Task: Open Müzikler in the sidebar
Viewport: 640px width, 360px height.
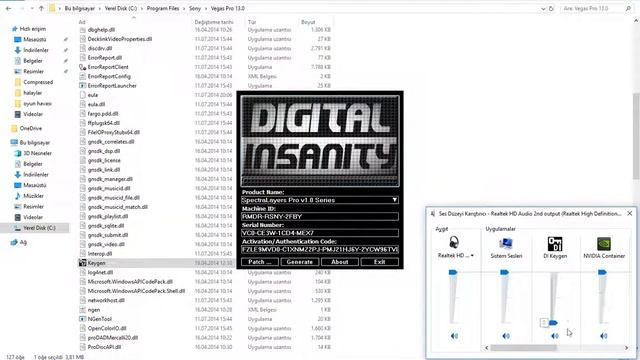Action: coord(33,196)
